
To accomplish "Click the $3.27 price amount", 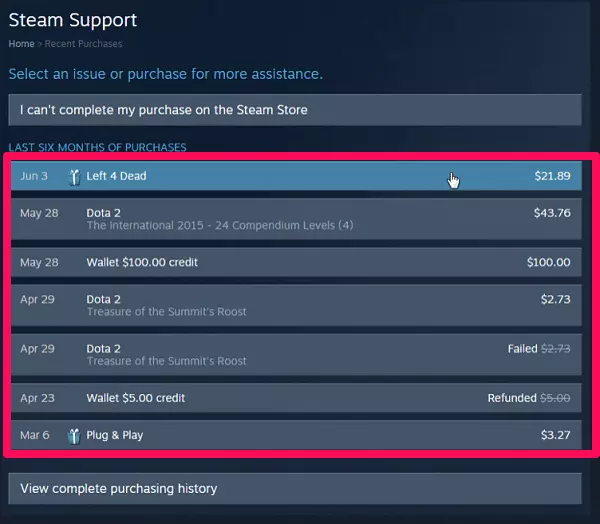I will coord(555,436).
